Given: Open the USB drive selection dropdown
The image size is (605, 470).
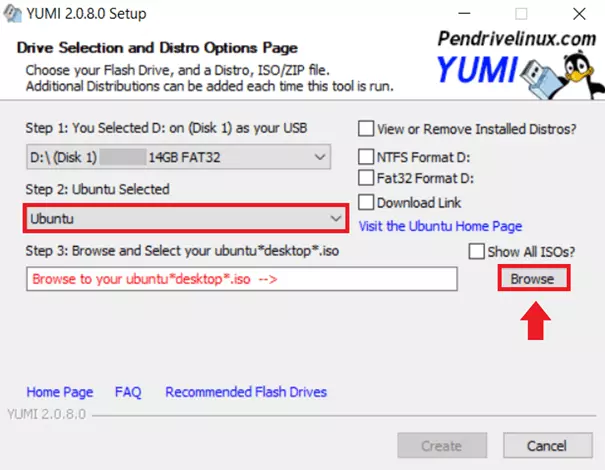Looking at the screenshot, I should 178,157.
